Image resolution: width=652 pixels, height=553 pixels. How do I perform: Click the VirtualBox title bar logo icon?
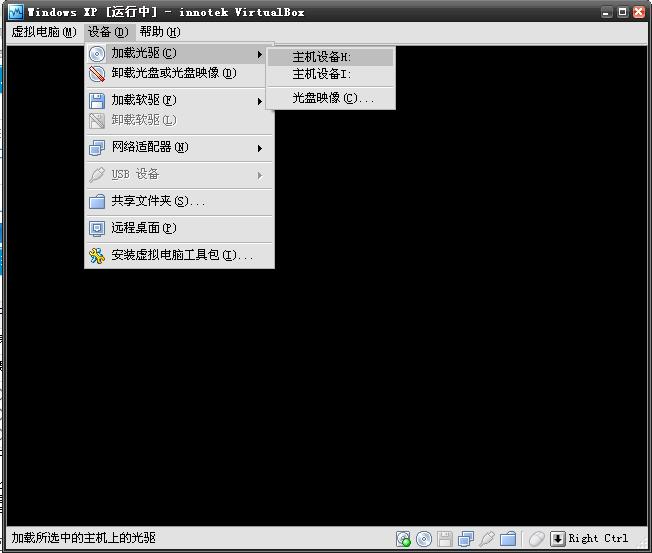pyautogui.click(x=16, y=12)
